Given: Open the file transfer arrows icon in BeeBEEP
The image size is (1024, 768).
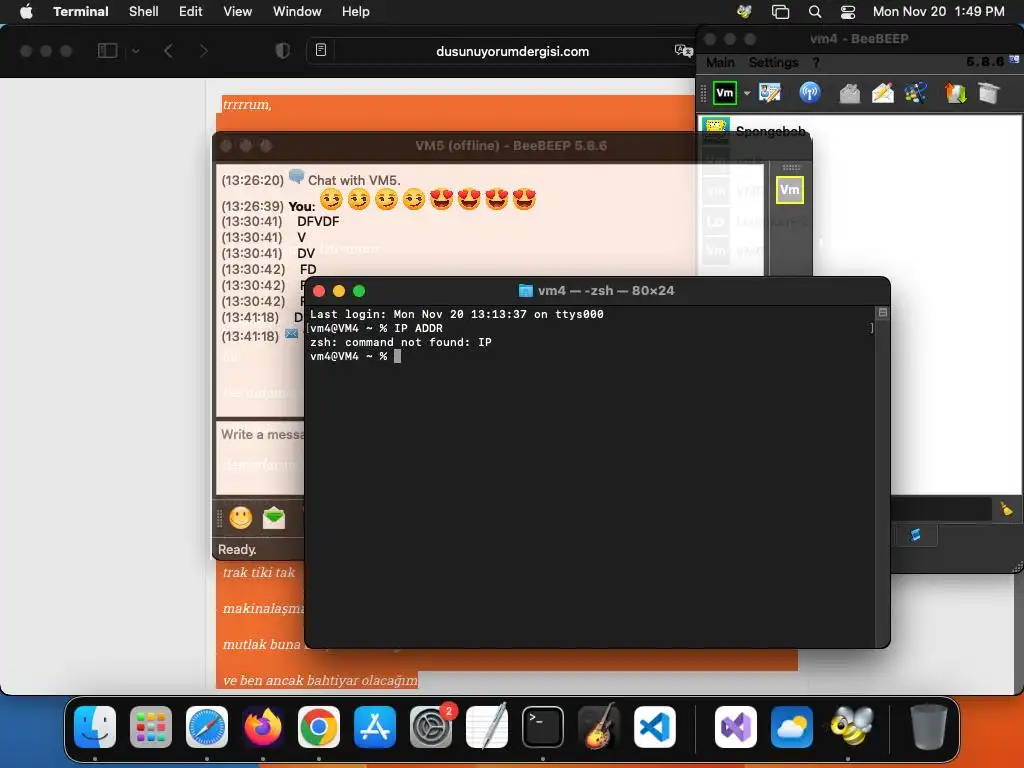Looking at the screenshot, I should (955, 93).
